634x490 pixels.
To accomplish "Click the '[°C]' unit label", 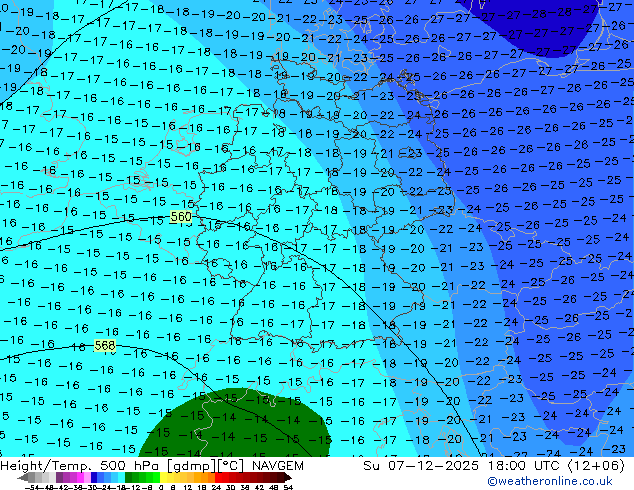I will pos(231,466).
